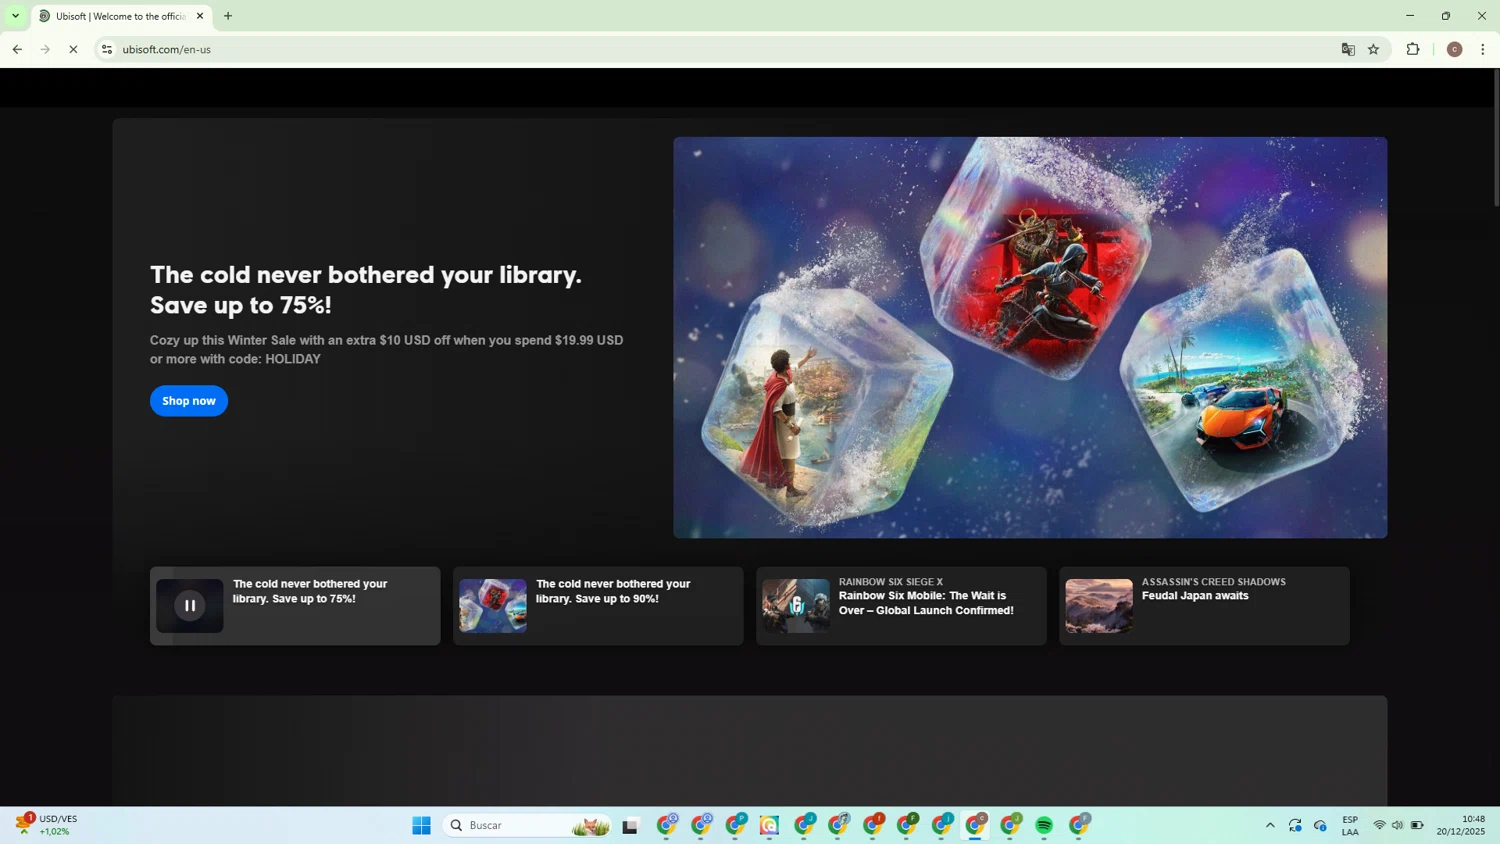Select the Ubisoft Welcome tab

(120, 16)
